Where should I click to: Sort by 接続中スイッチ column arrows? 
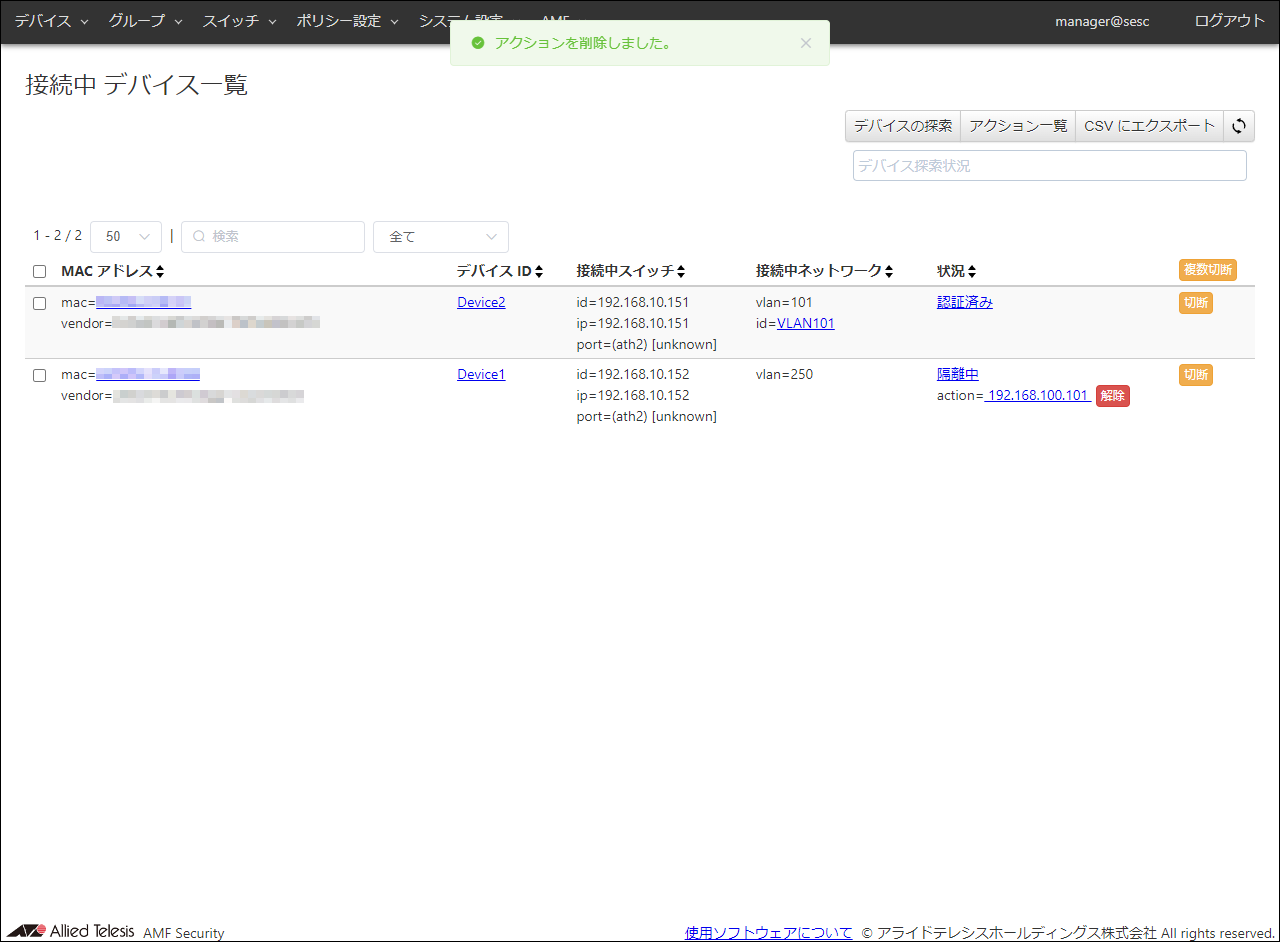pyautogui.click(x=681, y=272)
